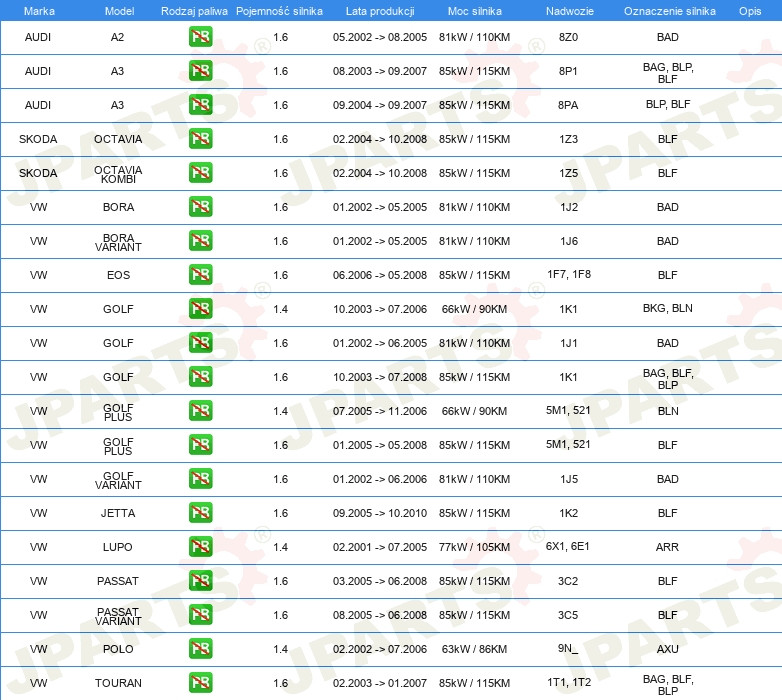Click the fuel icon in the VW EOS row

(x=200, y=275)
